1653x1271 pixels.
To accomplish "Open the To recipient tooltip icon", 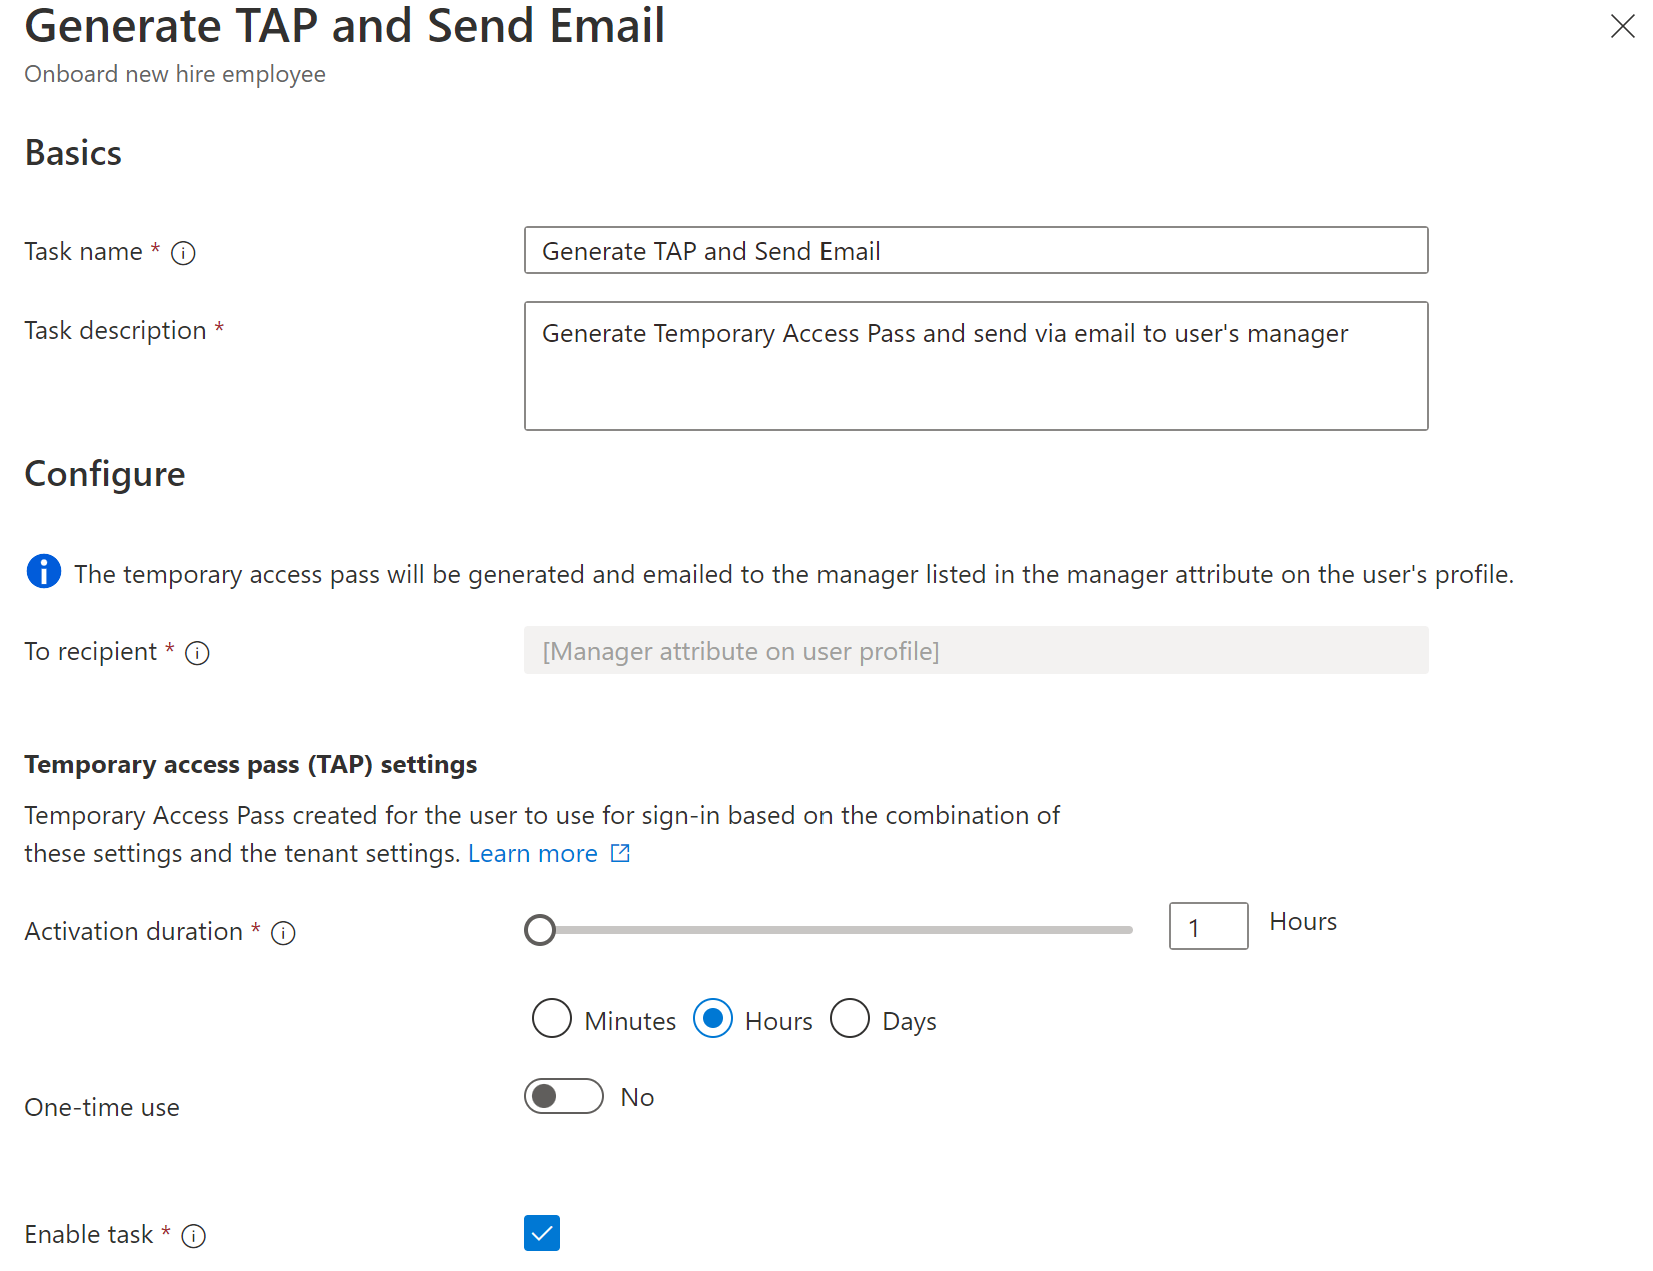I will 199,652.
